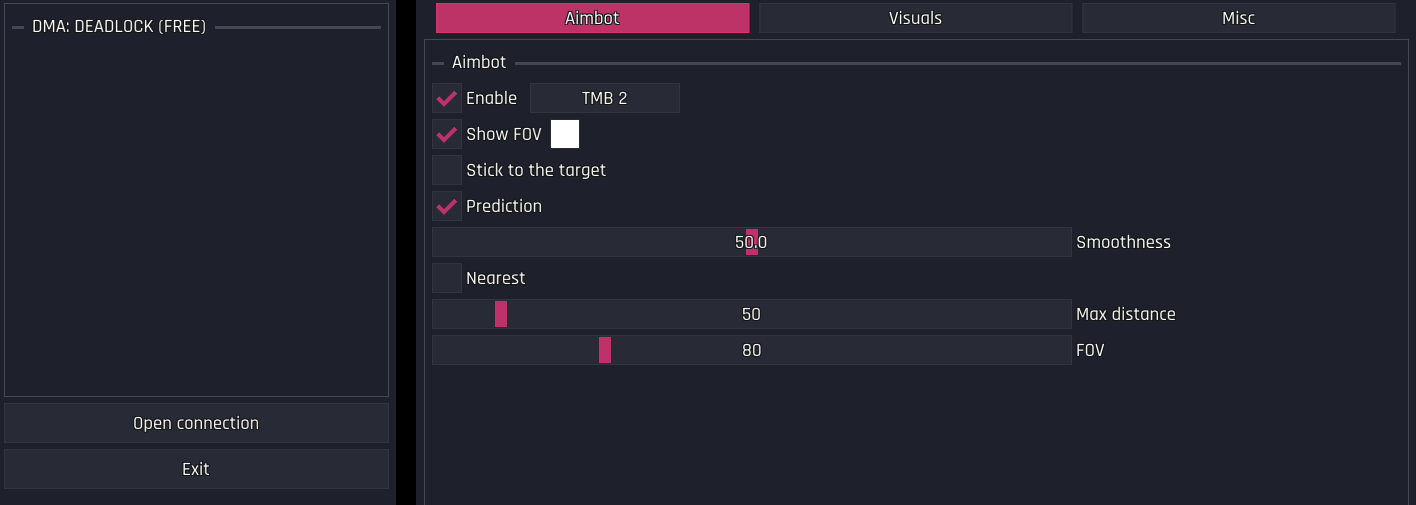Switch to the Visuals tab
Viewport: 1416px width, 505px height.
[915, 18]
